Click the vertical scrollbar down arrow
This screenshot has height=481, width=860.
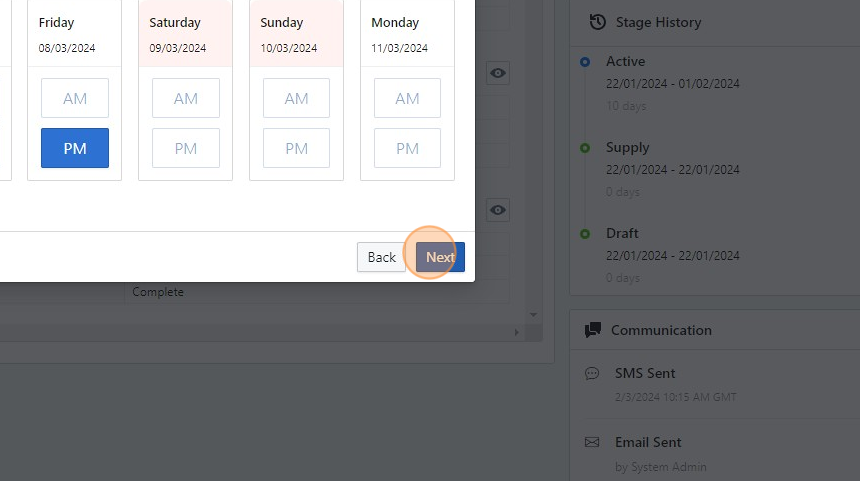click(x=534, y=315)
